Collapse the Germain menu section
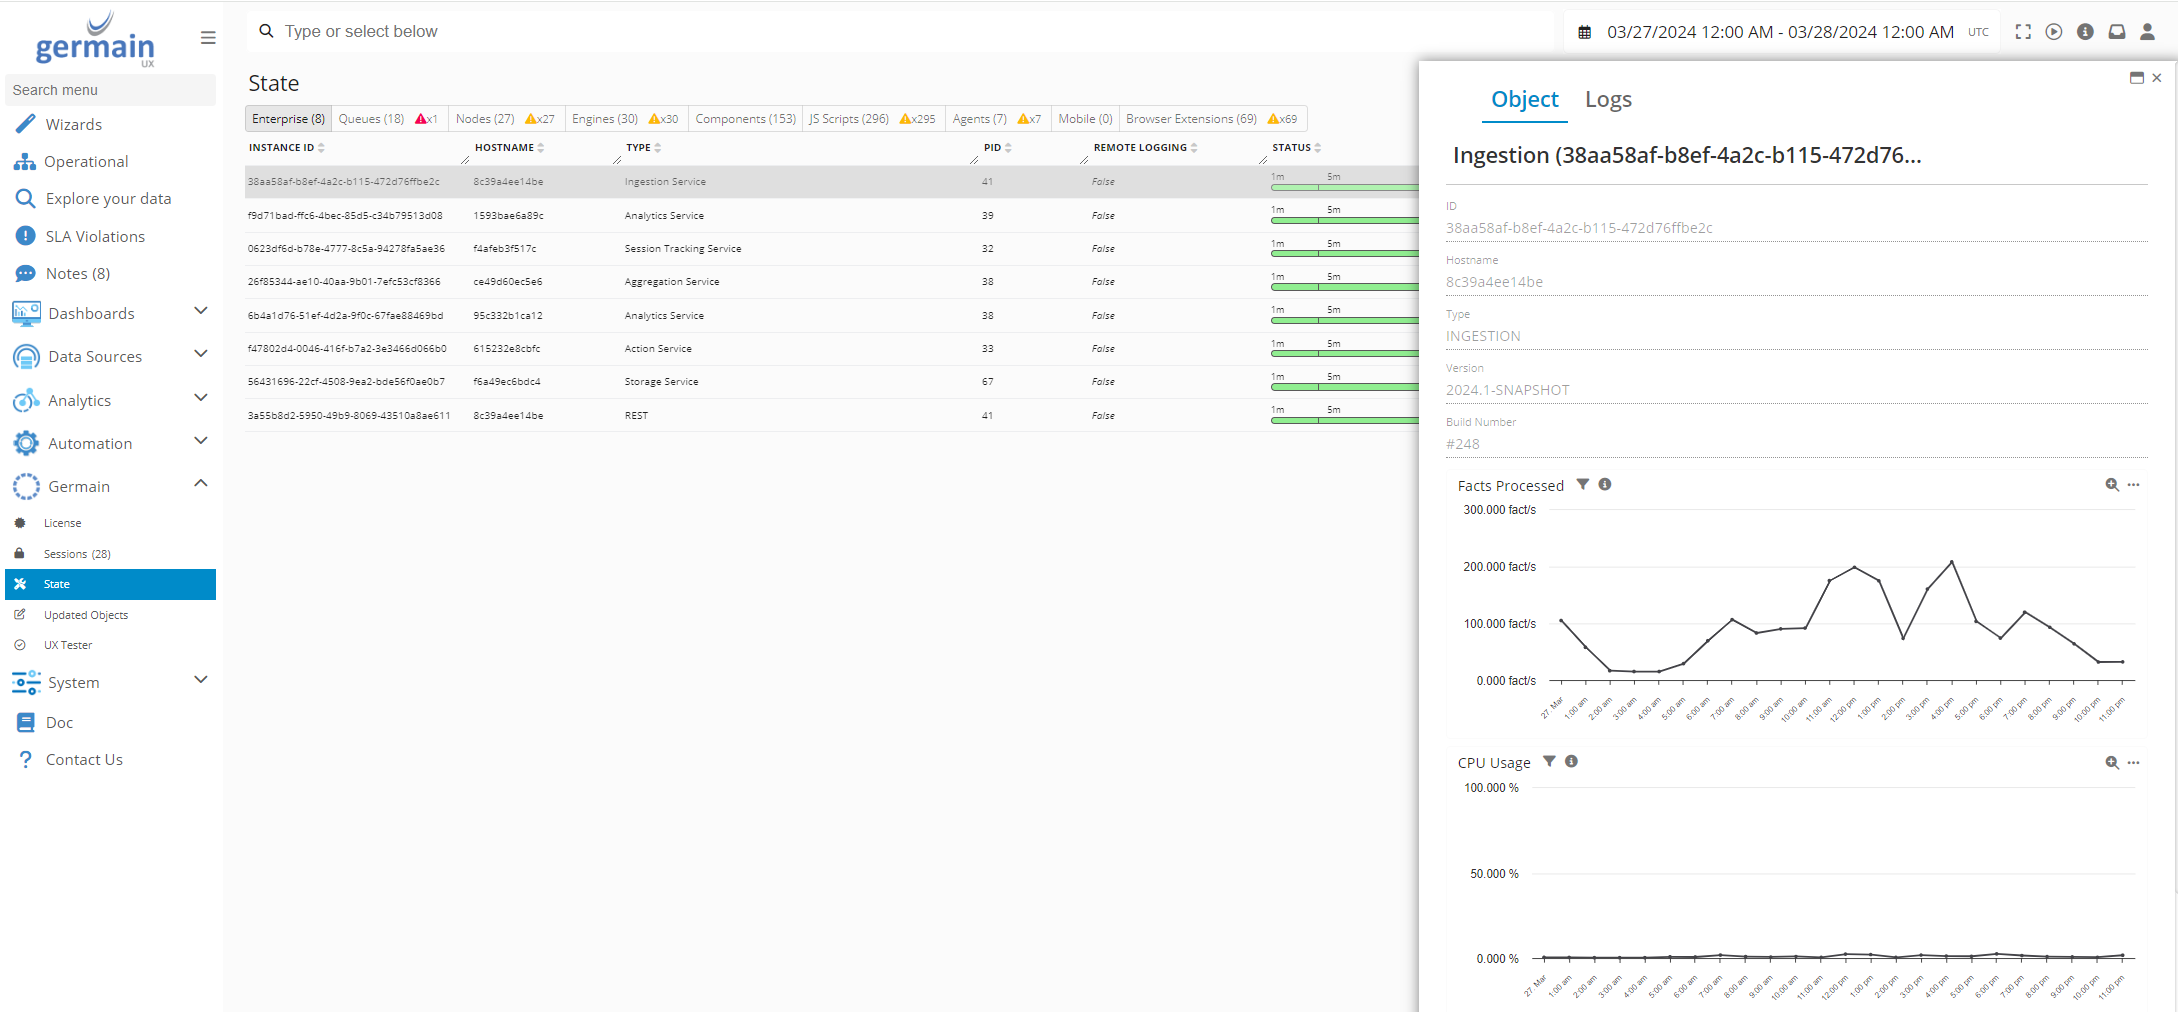Image resolution: width=2178 pixels, height=1012 pixels. pyautogui.click(x=200, y=485)
